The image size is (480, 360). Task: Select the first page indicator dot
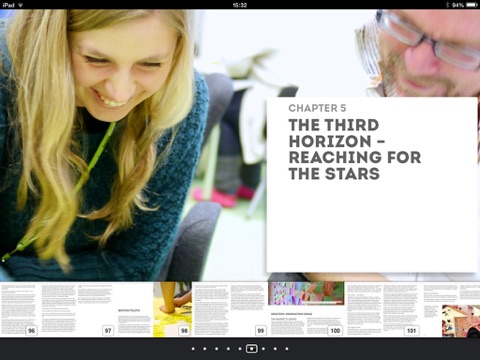tap(193, 349)
